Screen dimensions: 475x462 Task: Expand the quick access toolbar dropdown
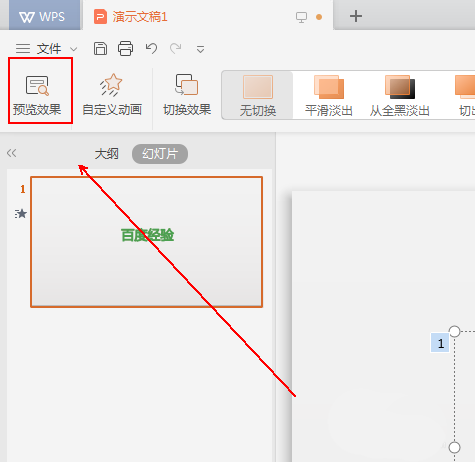pos(200,50)
